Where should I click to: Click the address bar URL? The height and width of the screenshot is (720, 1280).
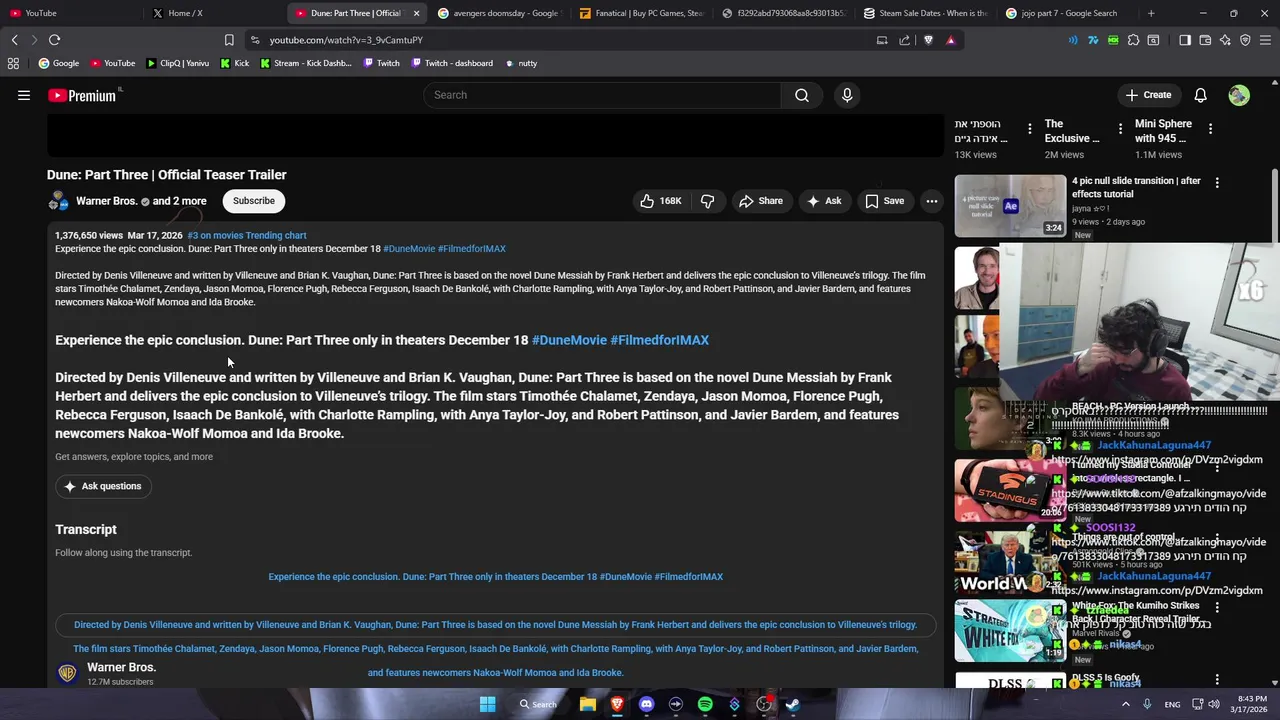346,40
